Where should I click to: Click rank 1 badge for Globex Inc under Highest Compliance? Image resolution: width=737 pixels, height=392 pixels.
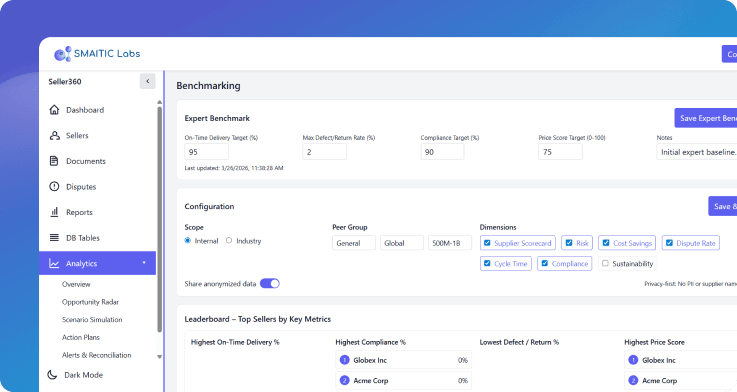click(345, 360)
